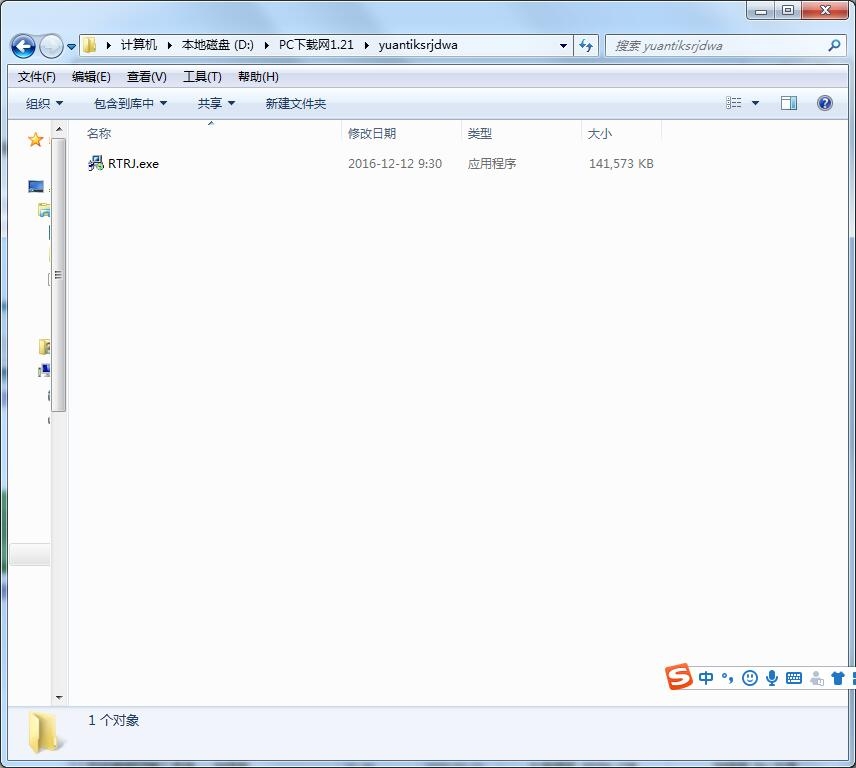The width and height of the screenshot is (856, 768).
Task: Click the Sogou S logo icon
Action: coord(679,677)
